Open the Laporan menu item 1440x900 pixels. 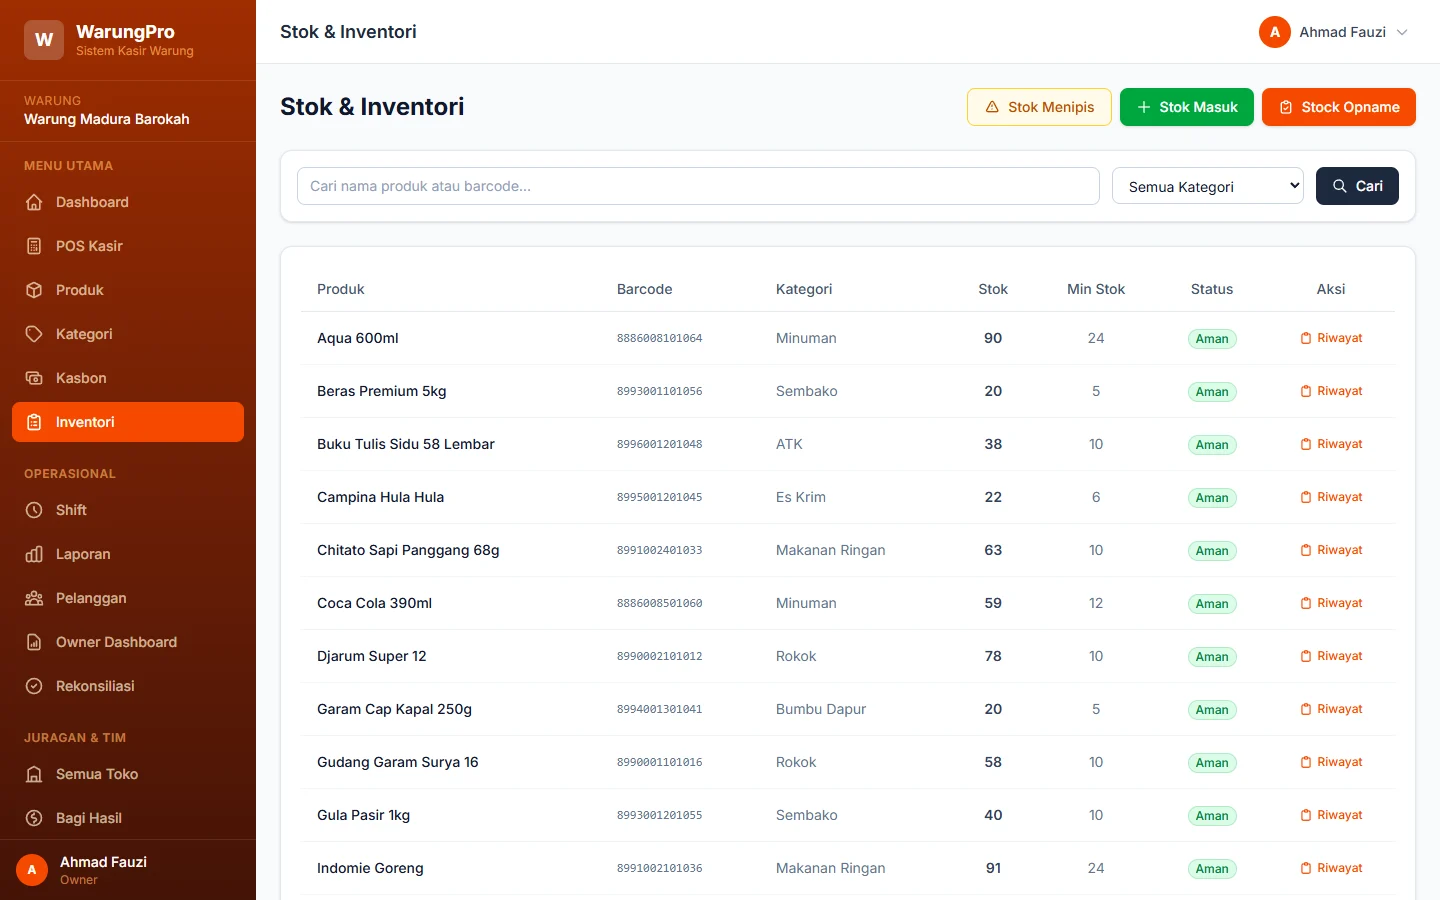coord(128,554)
